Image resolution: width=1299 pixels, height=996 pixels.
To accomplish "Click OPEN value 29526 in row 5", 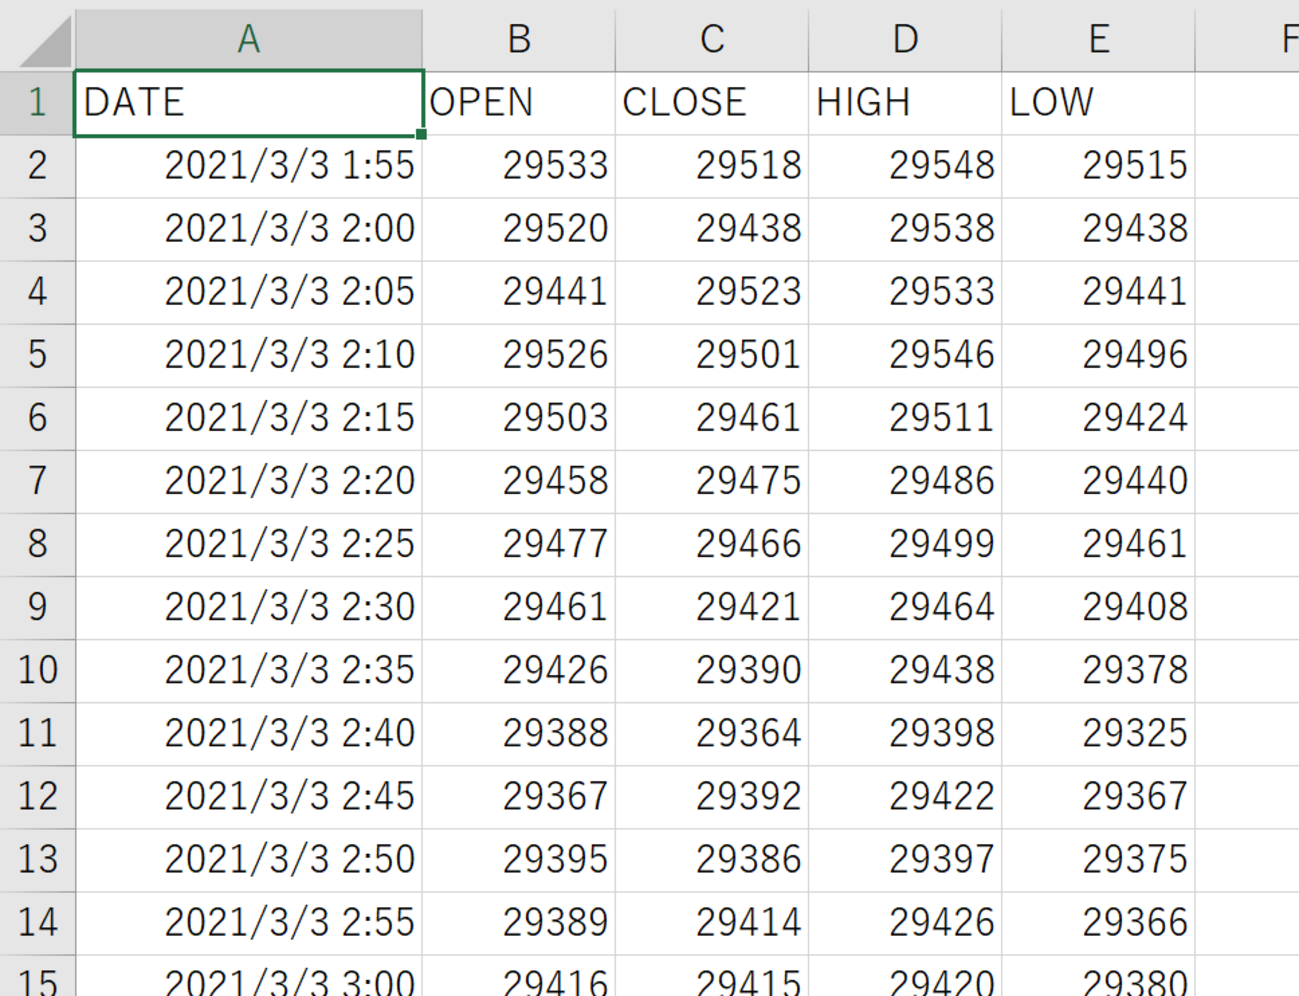I will [x=519, y=355].
